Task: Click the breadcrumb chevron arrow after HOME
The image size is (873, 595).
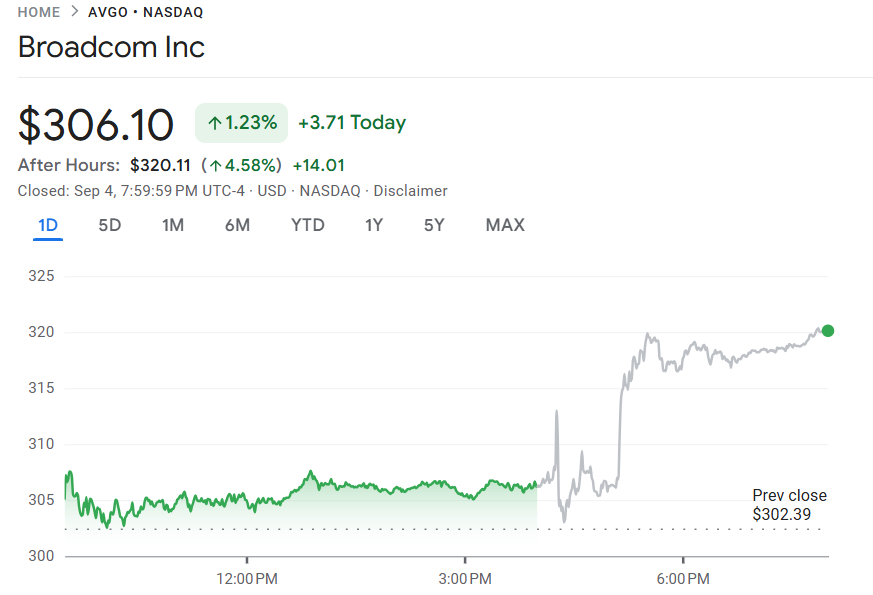Action: click(74, 13)
